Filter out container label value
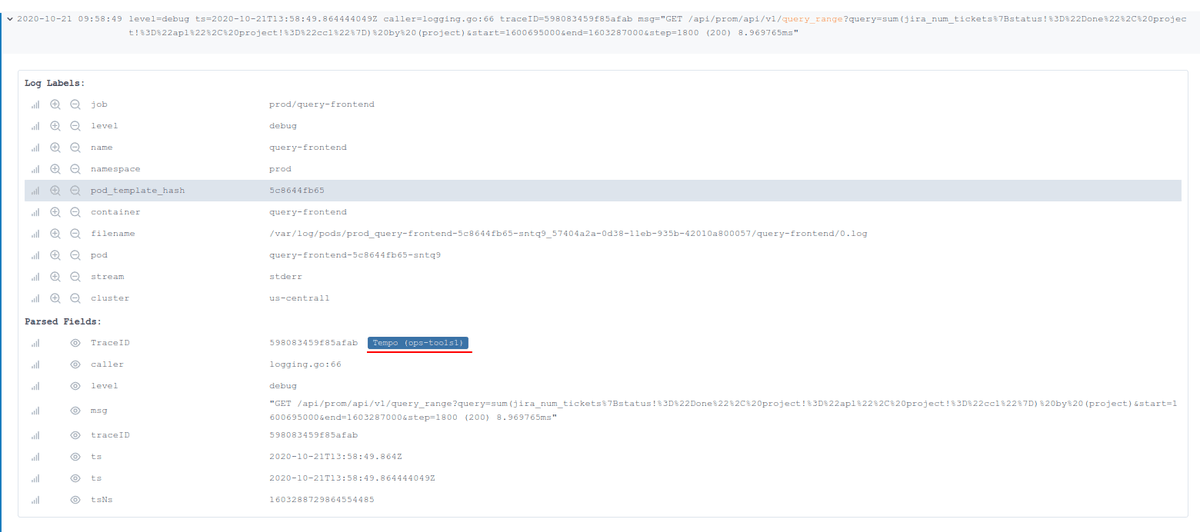Image resolution: width=1200 pixels, height=532 pixels. (74, 212)
